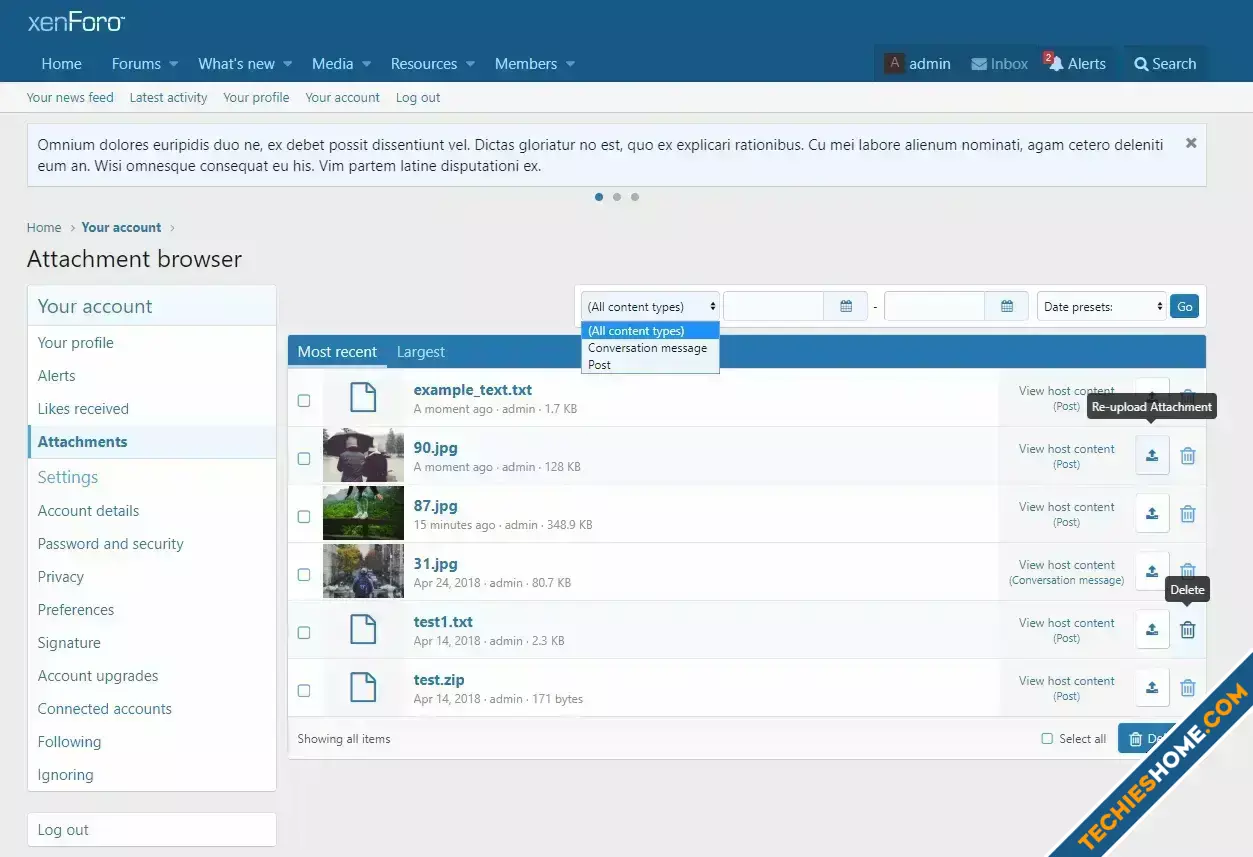
Task: Open the Date presets dropdown
Action: [x=1102, y=307]
